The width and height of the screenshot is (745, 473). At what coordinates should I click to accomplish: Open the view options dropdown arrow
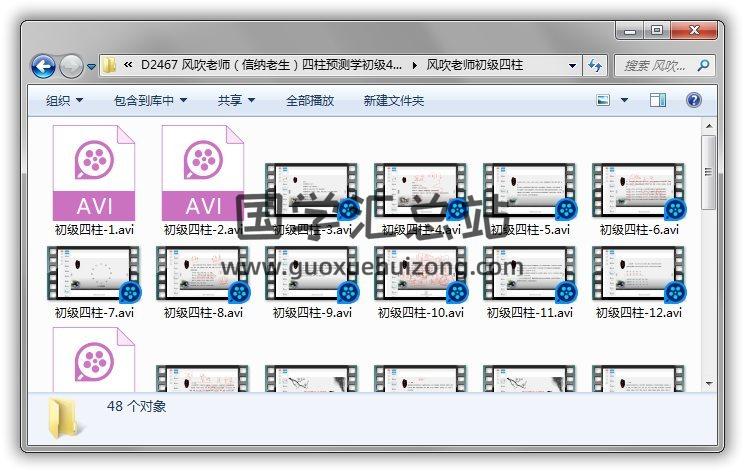click(x=624, y=100)
